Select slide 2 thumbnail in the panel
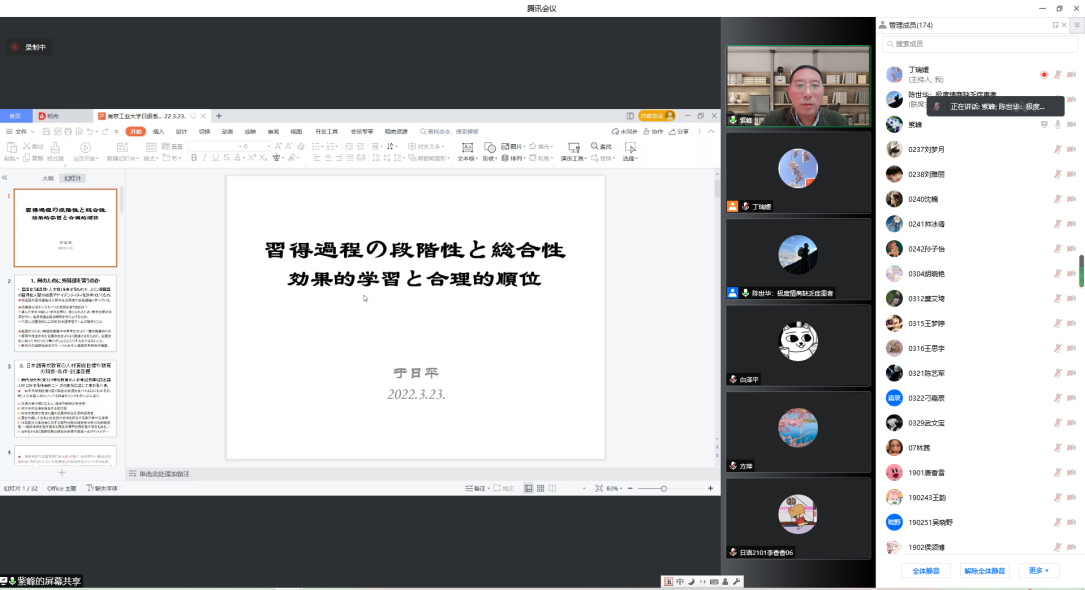Screen dimensions: 1085x590 point(65,314)
